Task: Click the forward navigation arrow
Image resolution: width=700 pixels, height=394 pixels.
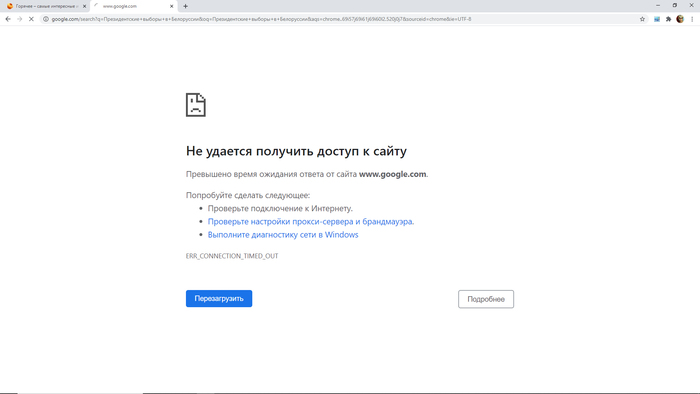Action: pyautogui.click(x=20, y=19)
